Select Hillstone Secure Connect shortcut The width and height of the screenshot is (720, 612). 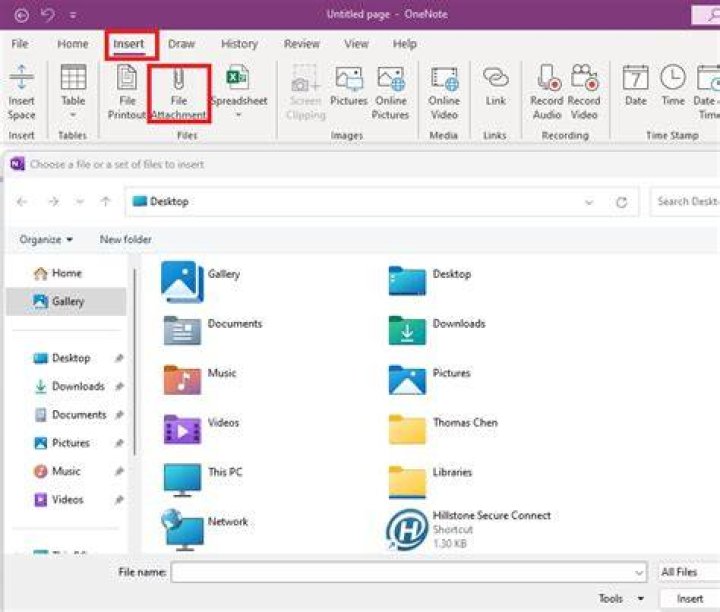468,529
